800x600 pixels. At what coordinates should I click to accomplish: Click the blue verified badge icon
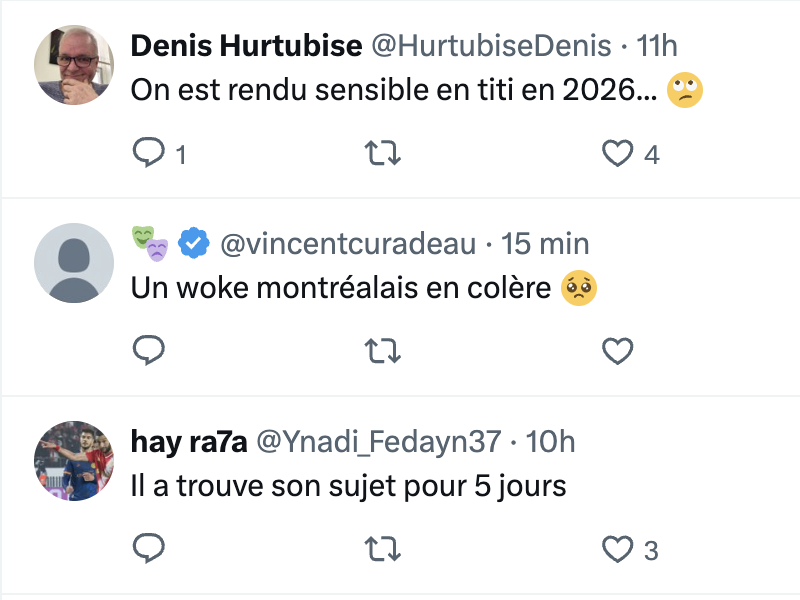coord(194,242)
